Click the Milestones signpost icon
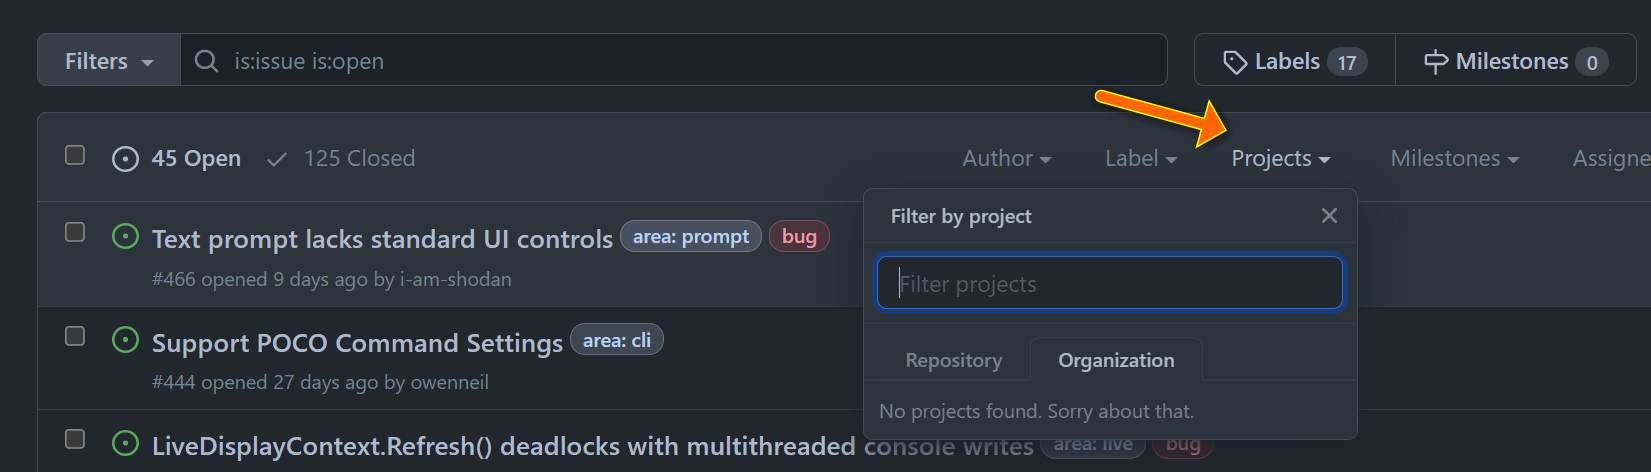1651x472 pixels. point(1436,62)
